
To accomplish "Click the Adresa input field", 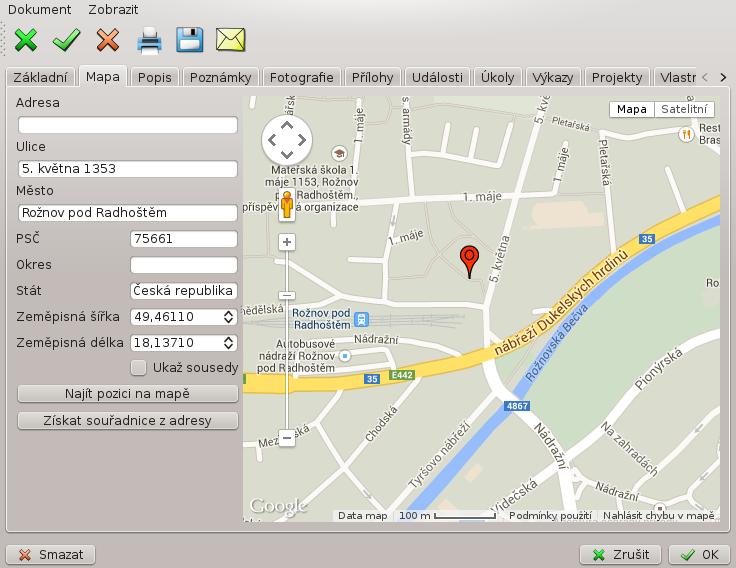I will coord(128,125).
